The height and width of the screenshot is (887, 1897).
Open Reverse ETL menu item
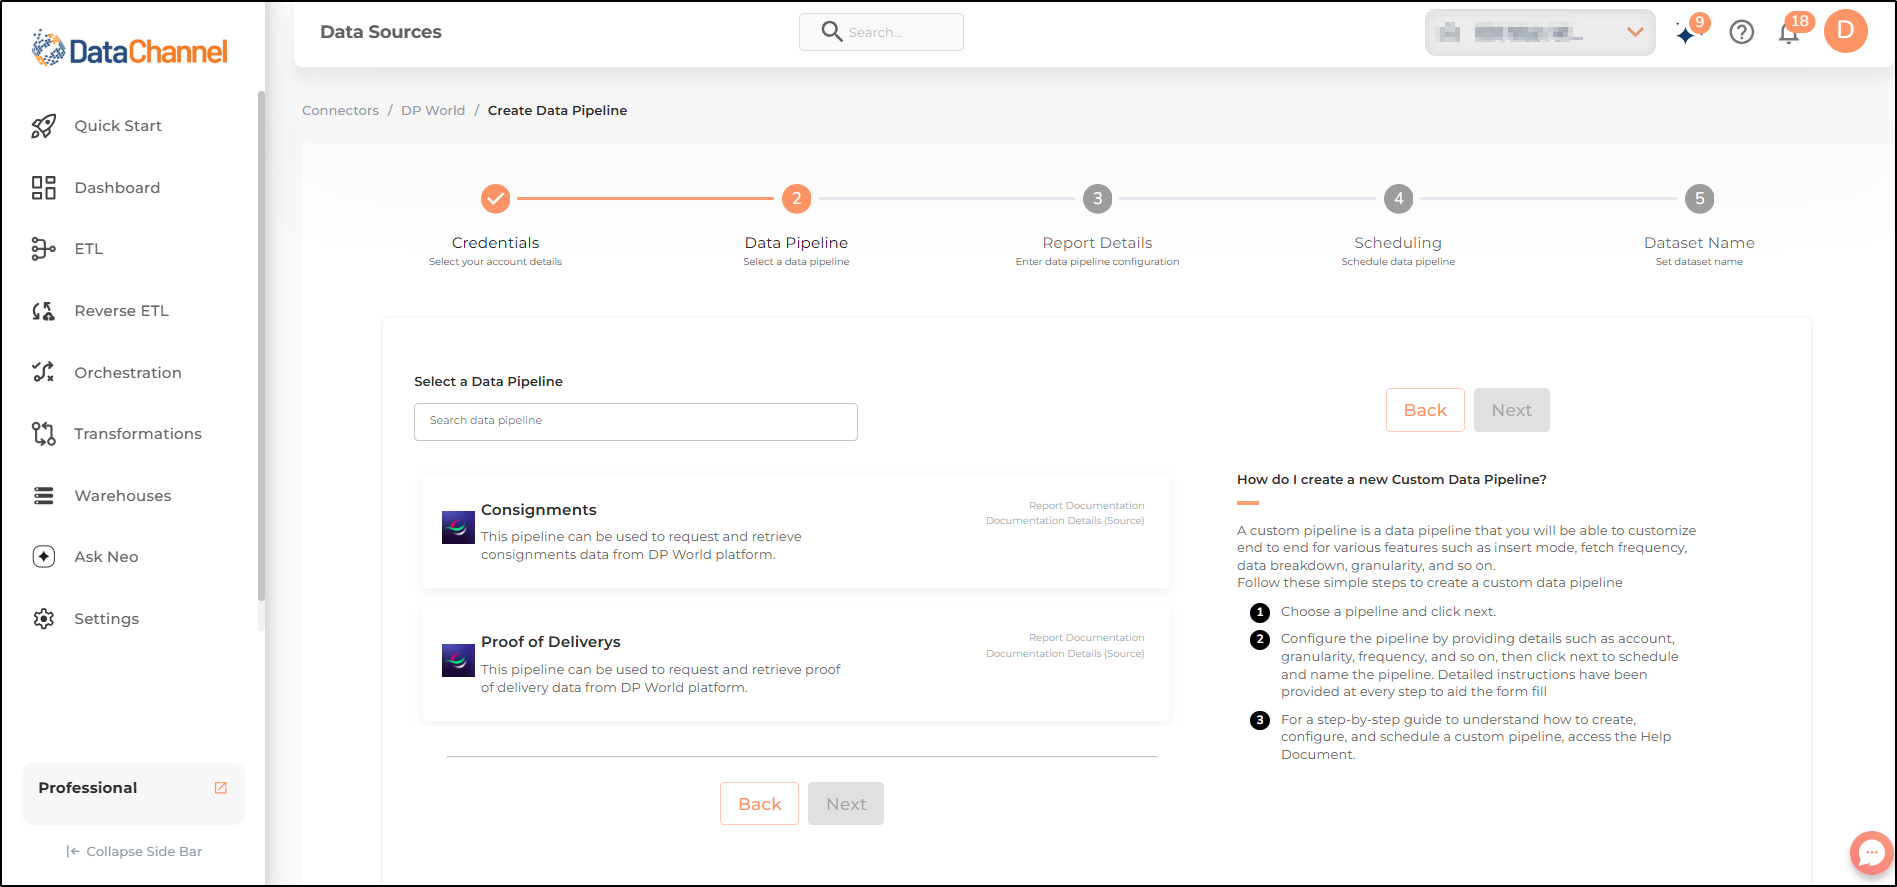[x=121, y=311]
